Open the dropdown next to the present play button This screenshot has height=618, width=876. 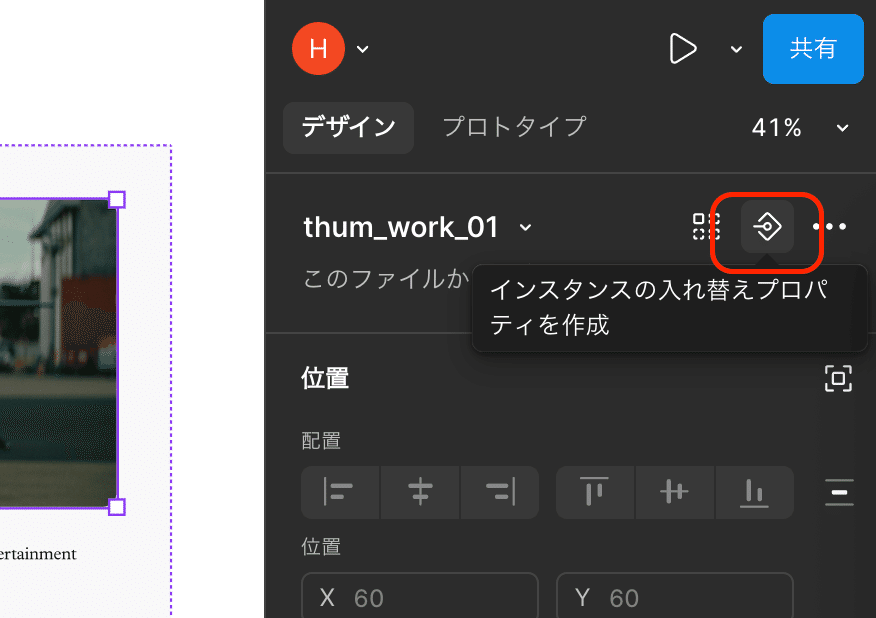coord(736,48)
